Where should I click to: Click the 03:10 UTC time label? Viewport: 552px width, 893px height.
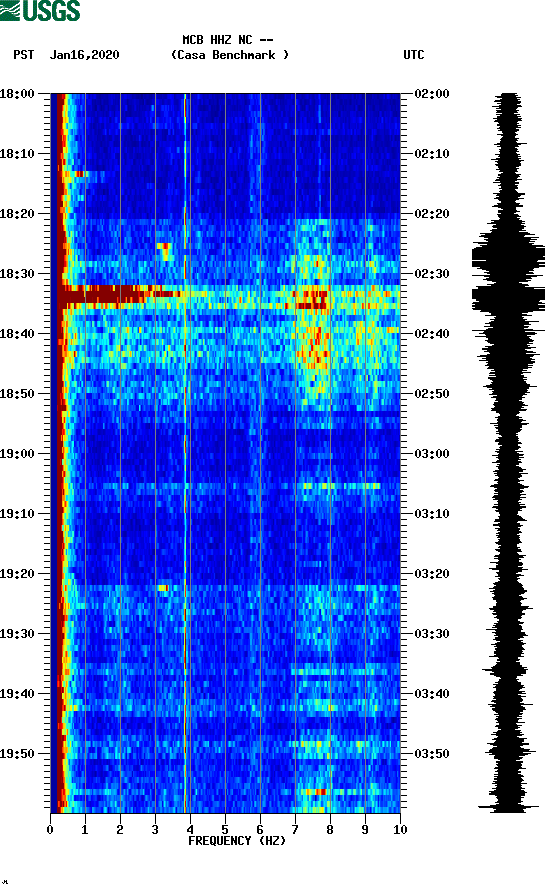click(432, 514)
